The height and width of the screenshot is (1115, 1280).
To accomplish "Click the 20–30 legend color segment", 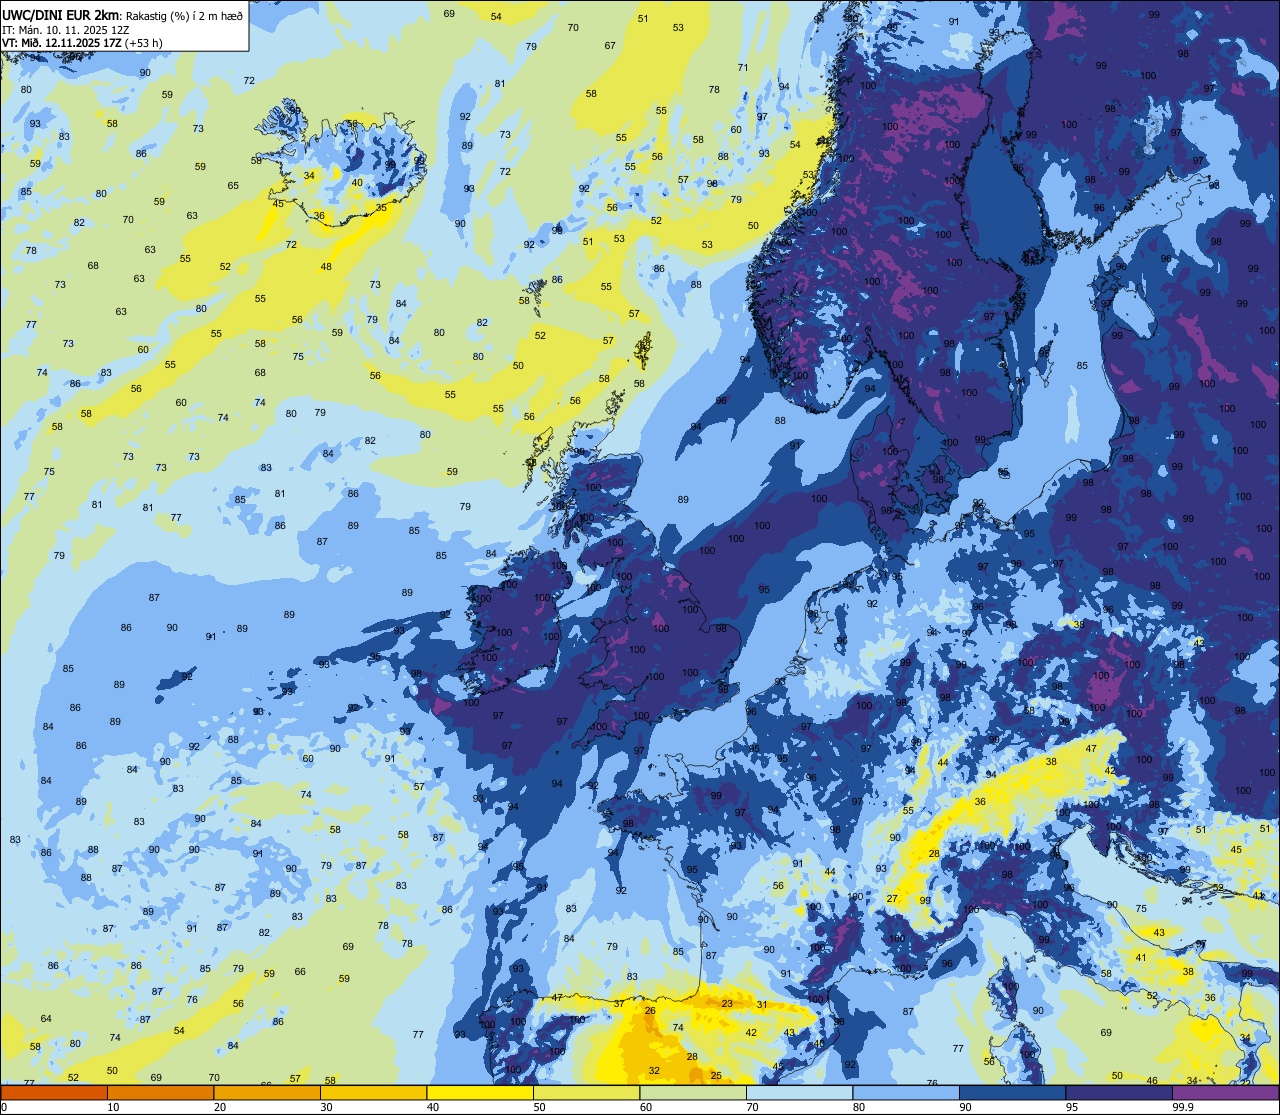I will 267,1092.
